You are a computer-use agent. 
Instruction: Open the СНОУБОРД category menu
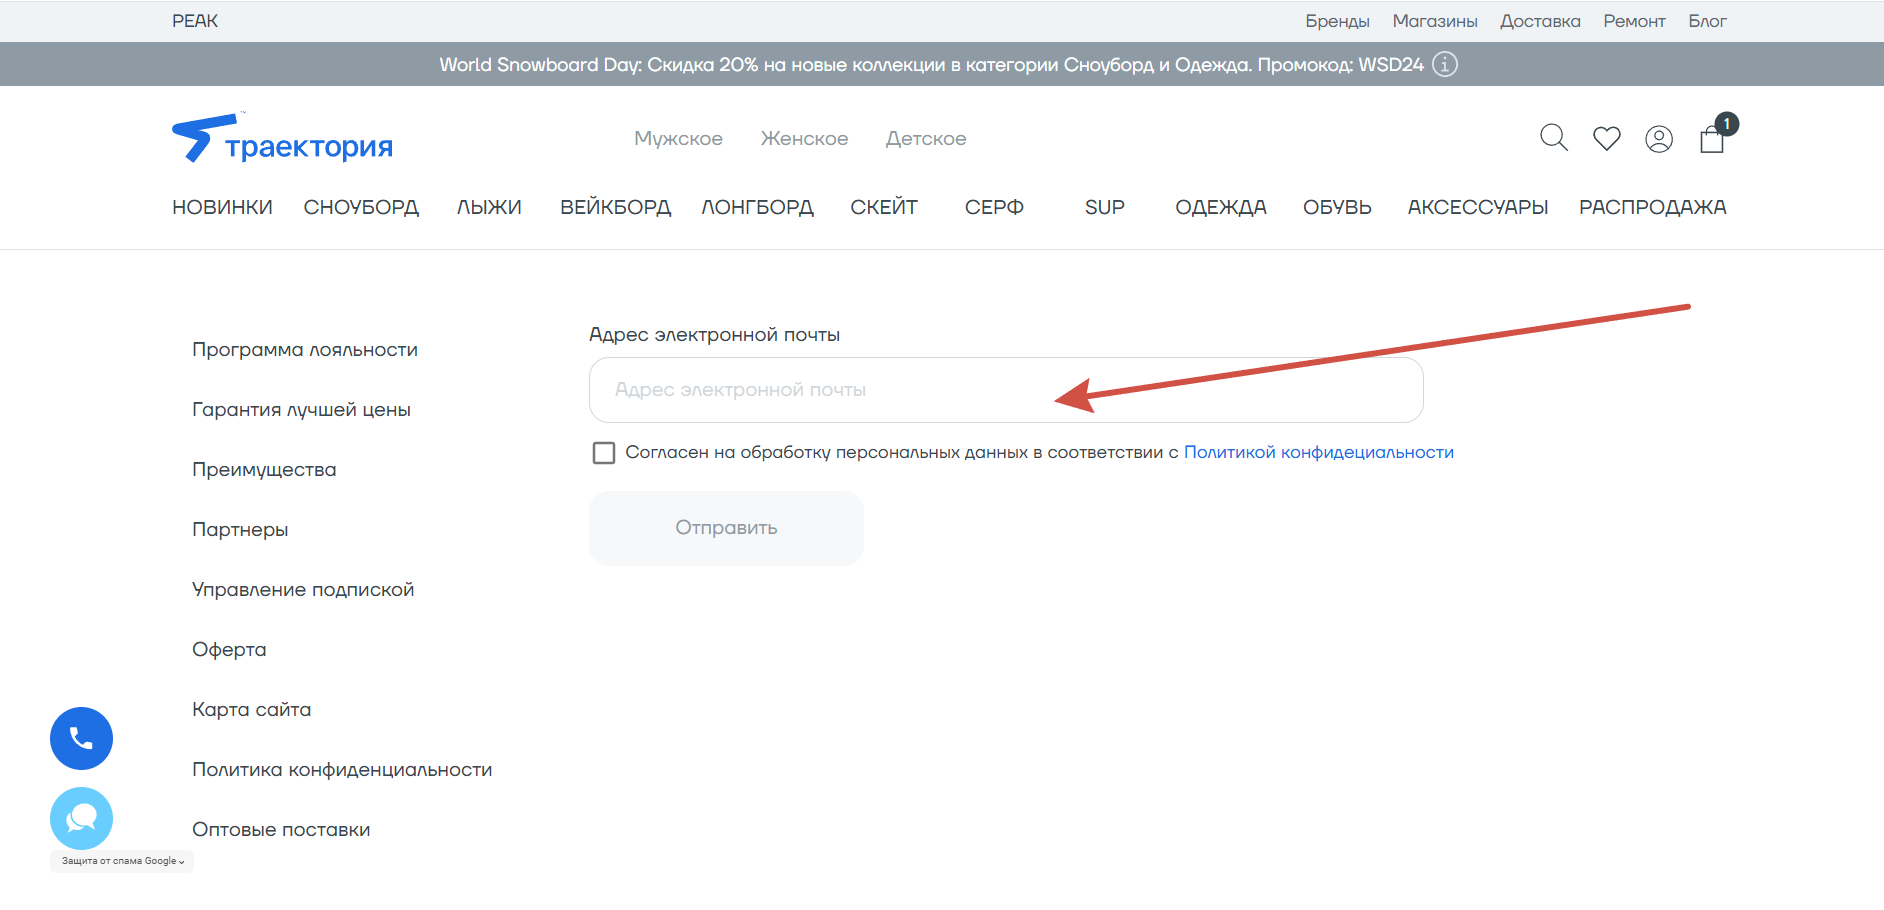click(x=361, y=207)
